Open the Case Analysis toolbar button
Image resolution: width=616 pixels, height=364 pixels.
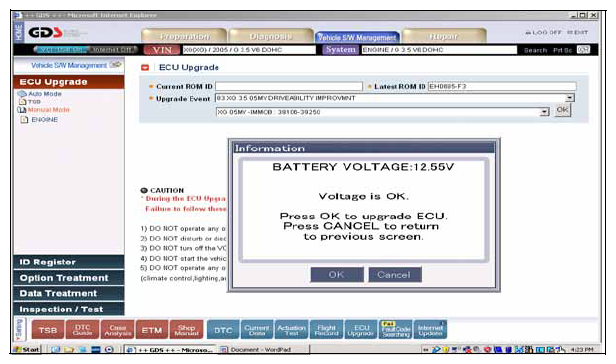coord(117,330)
